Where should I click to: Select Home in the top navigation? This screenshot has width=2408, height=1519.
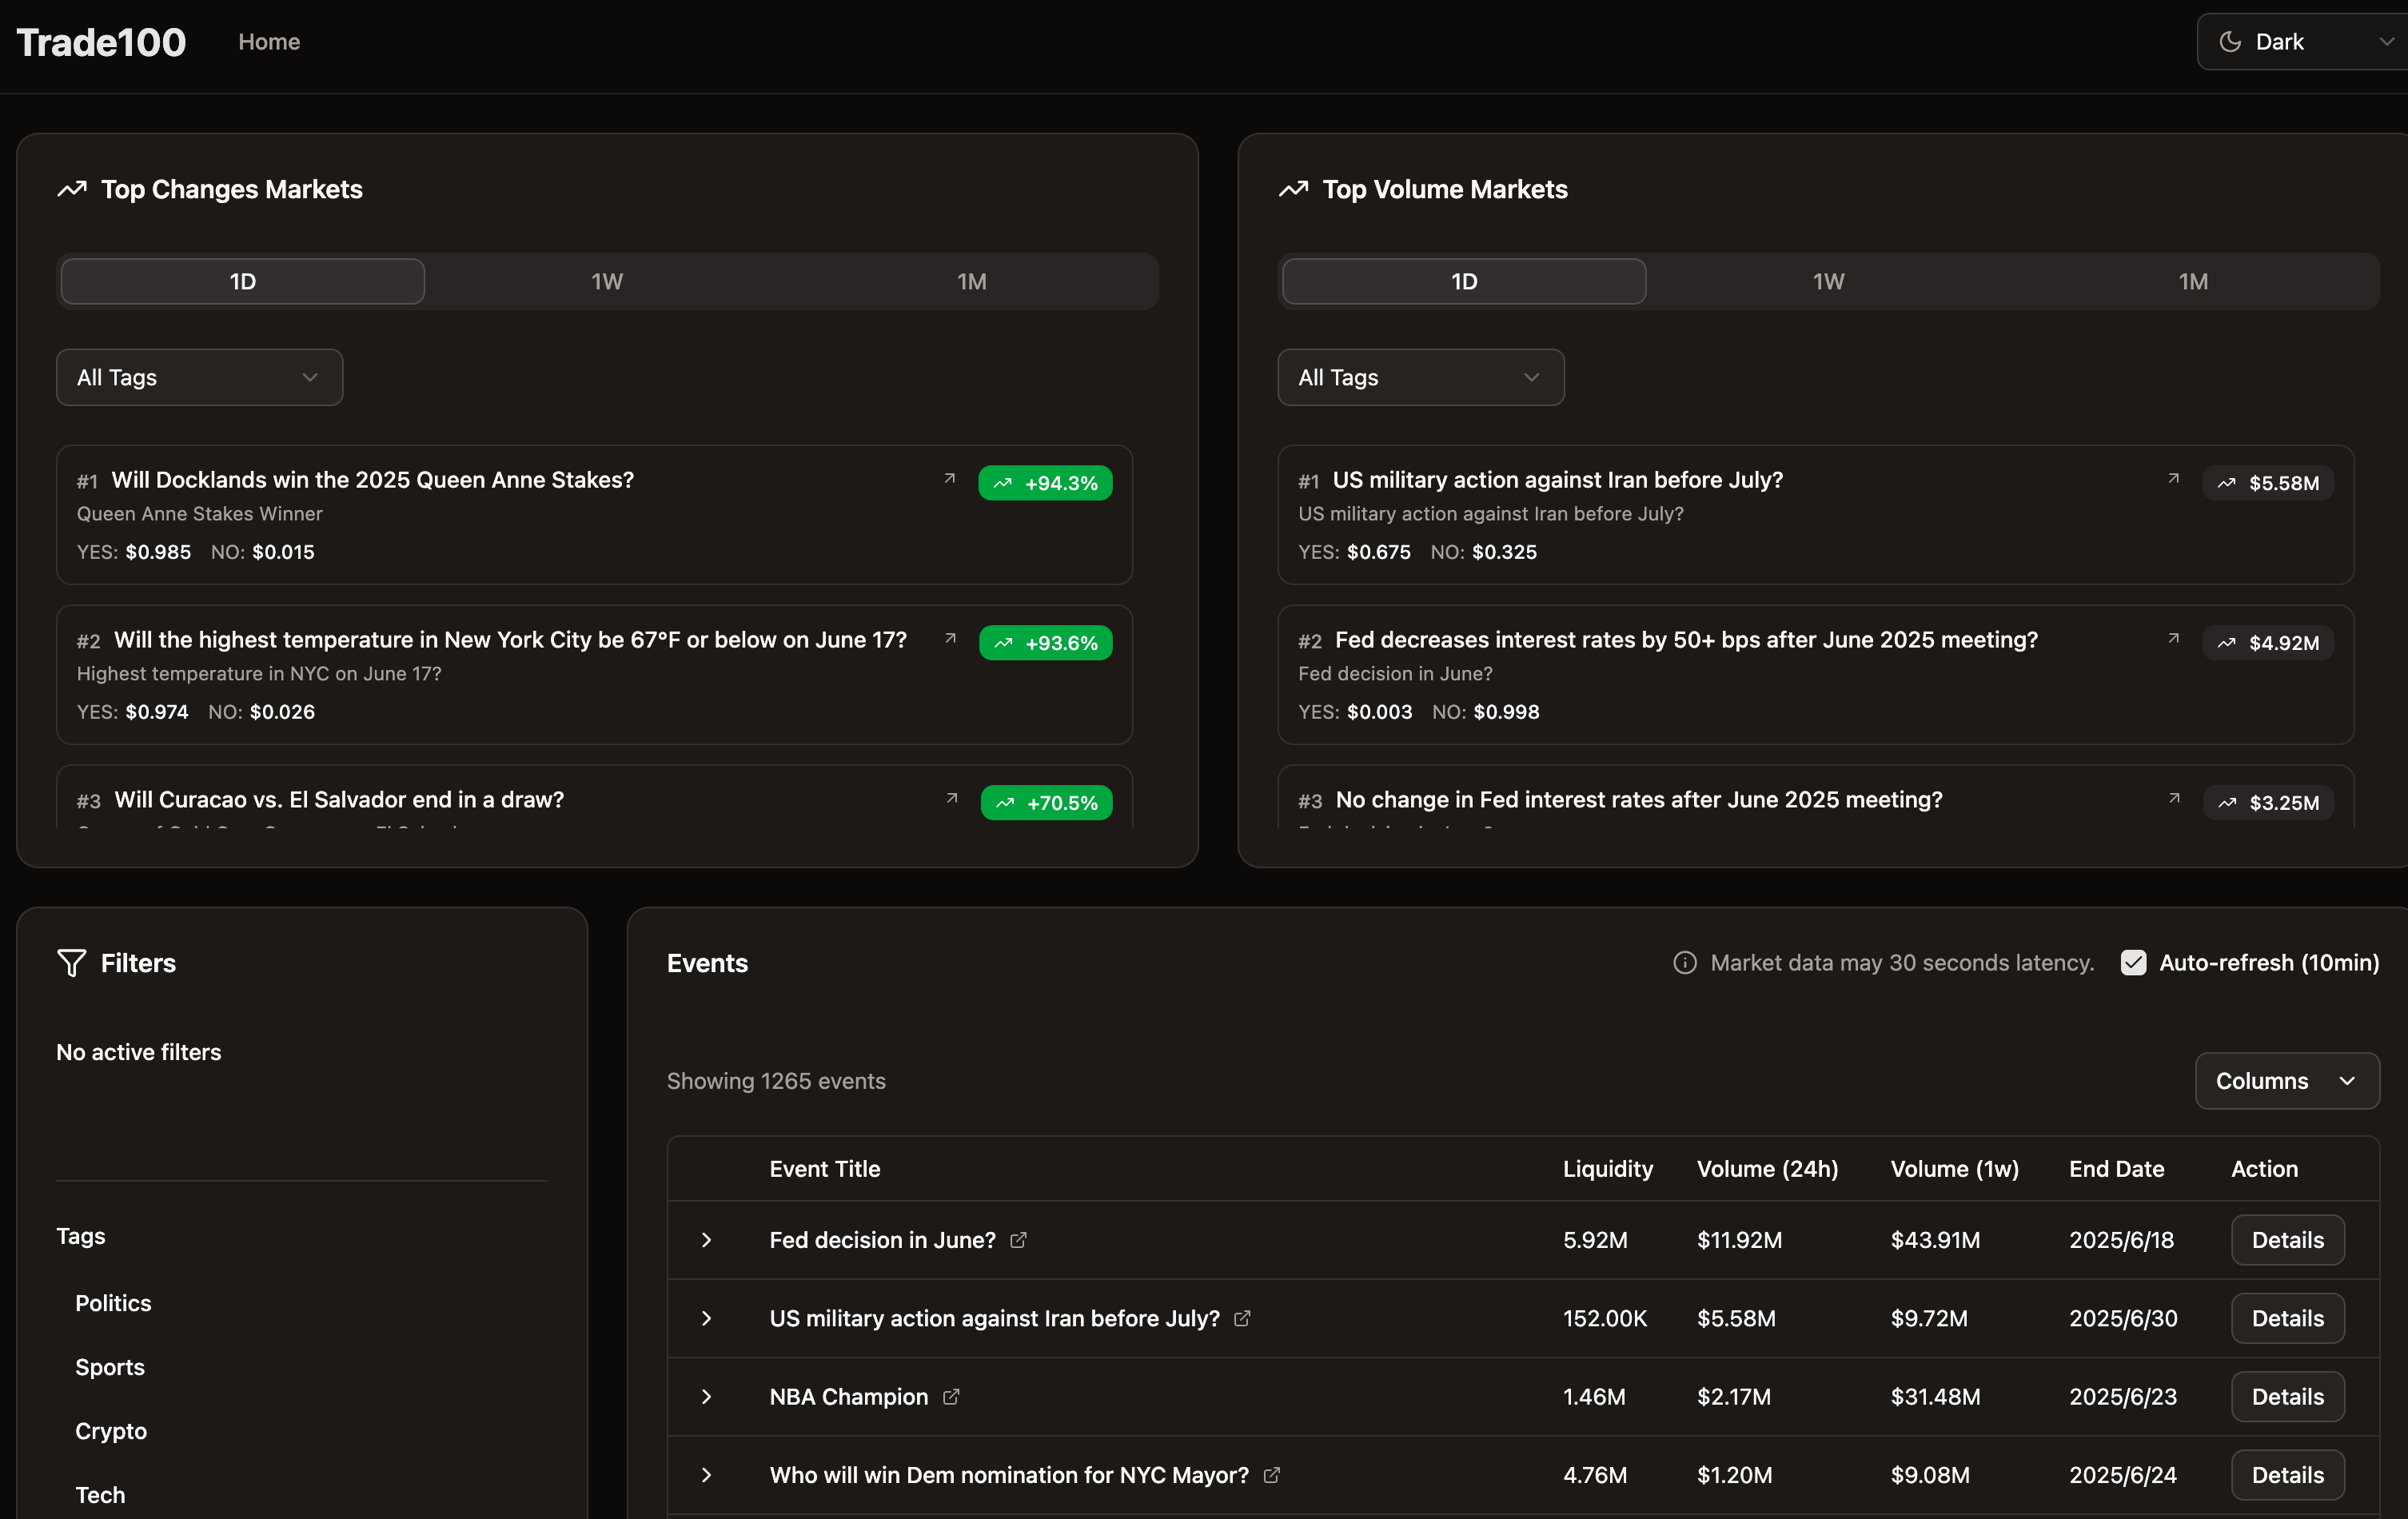pyautogui.click(x=268, y=41)
